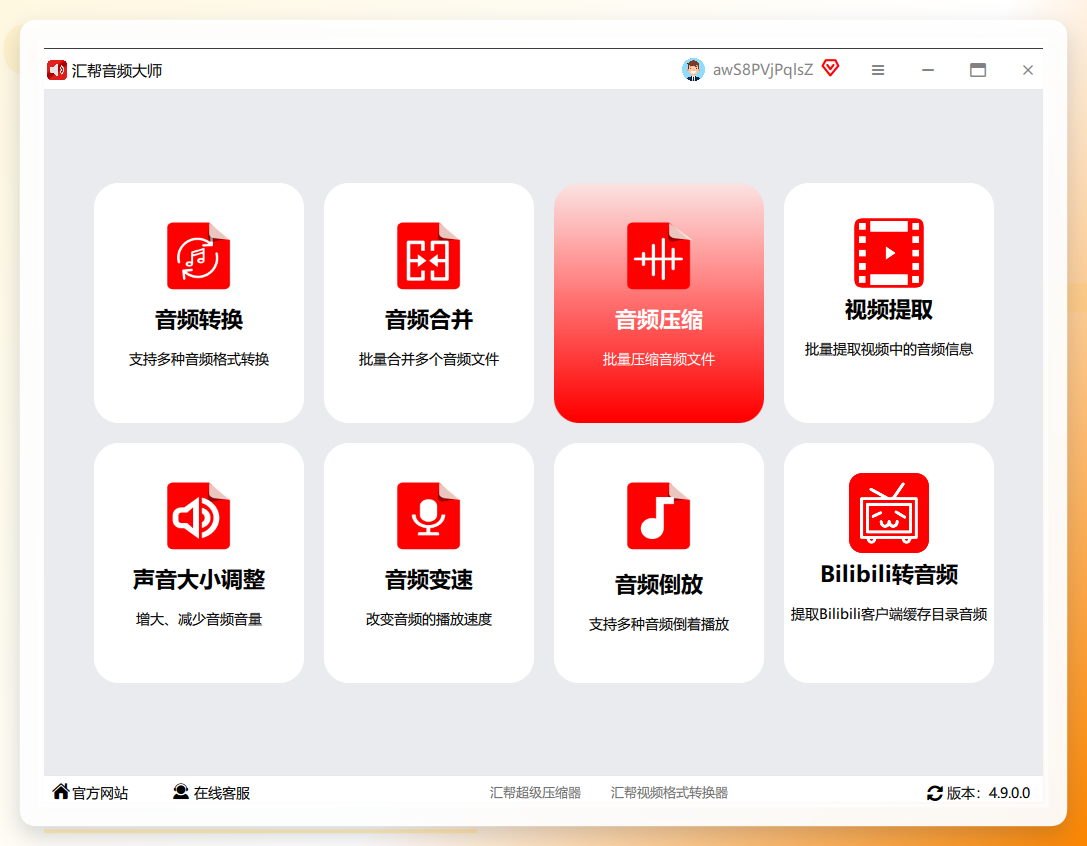Click version text 版本: 4.9.0.0
1087x846 pixels.
[x=989, y=793]
